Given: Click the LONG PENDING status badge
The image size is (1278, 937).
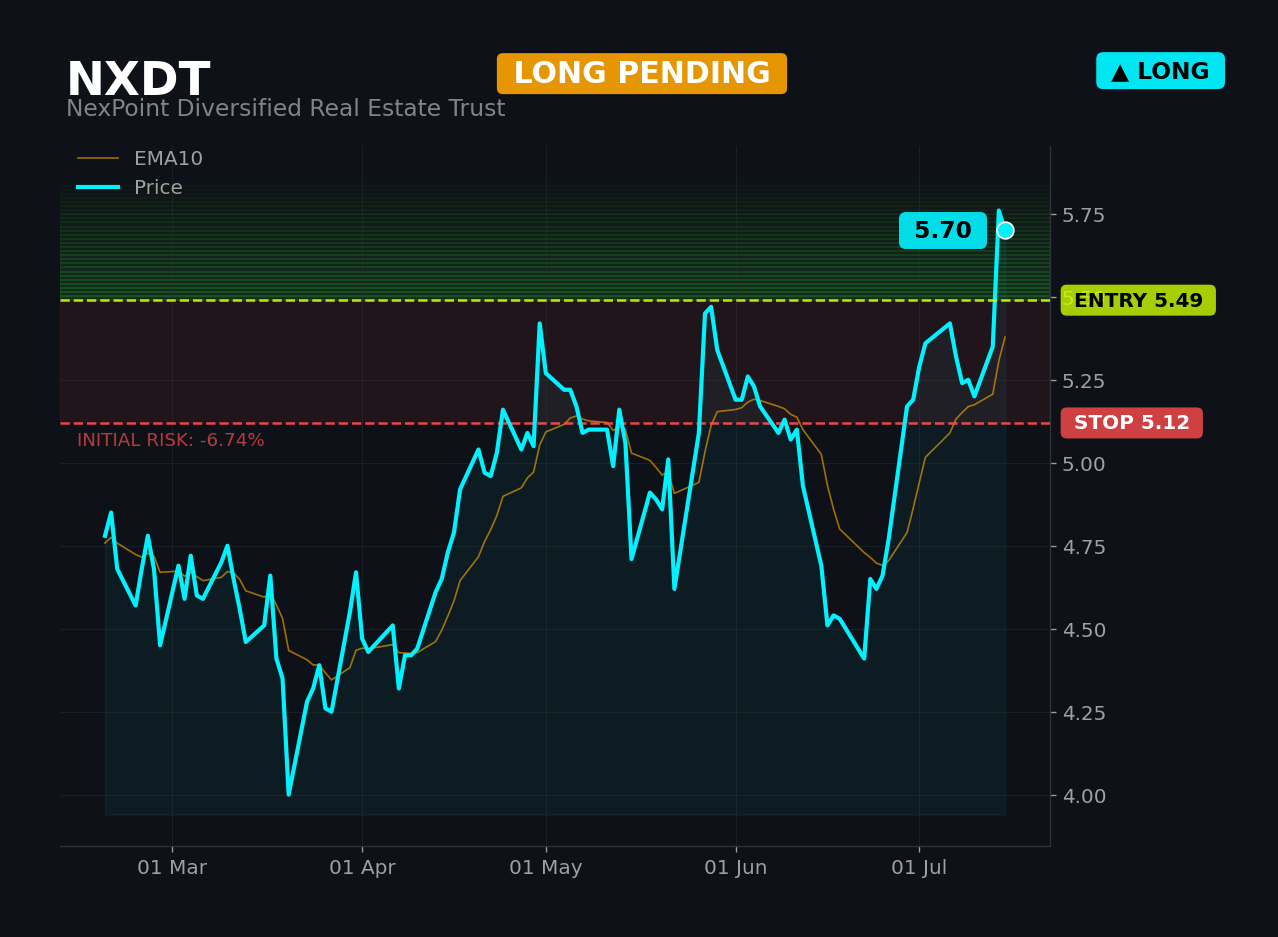Looking at the screenshot, I should (x=642, y=74).
